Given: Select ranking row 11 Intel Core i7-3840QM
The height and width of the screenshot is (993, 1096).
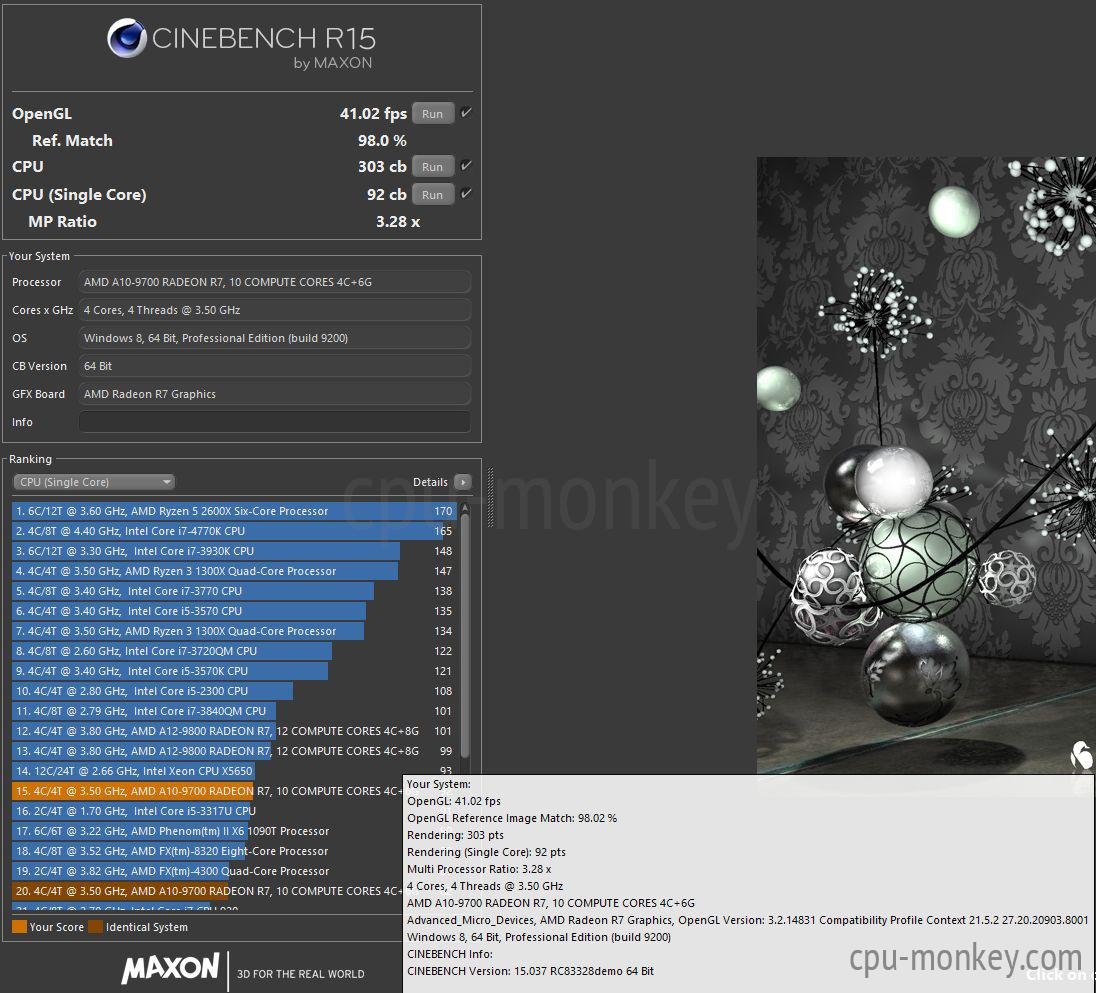Looking at the screenshot, I should [234, 711].
